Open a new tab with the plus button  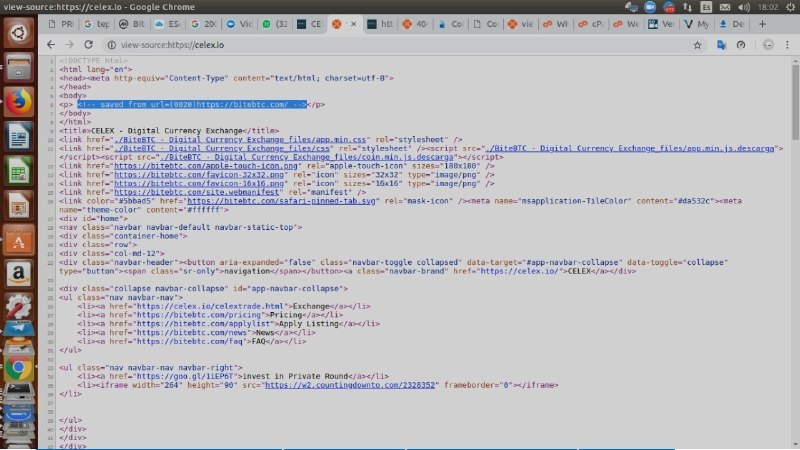tap(762, 24)
